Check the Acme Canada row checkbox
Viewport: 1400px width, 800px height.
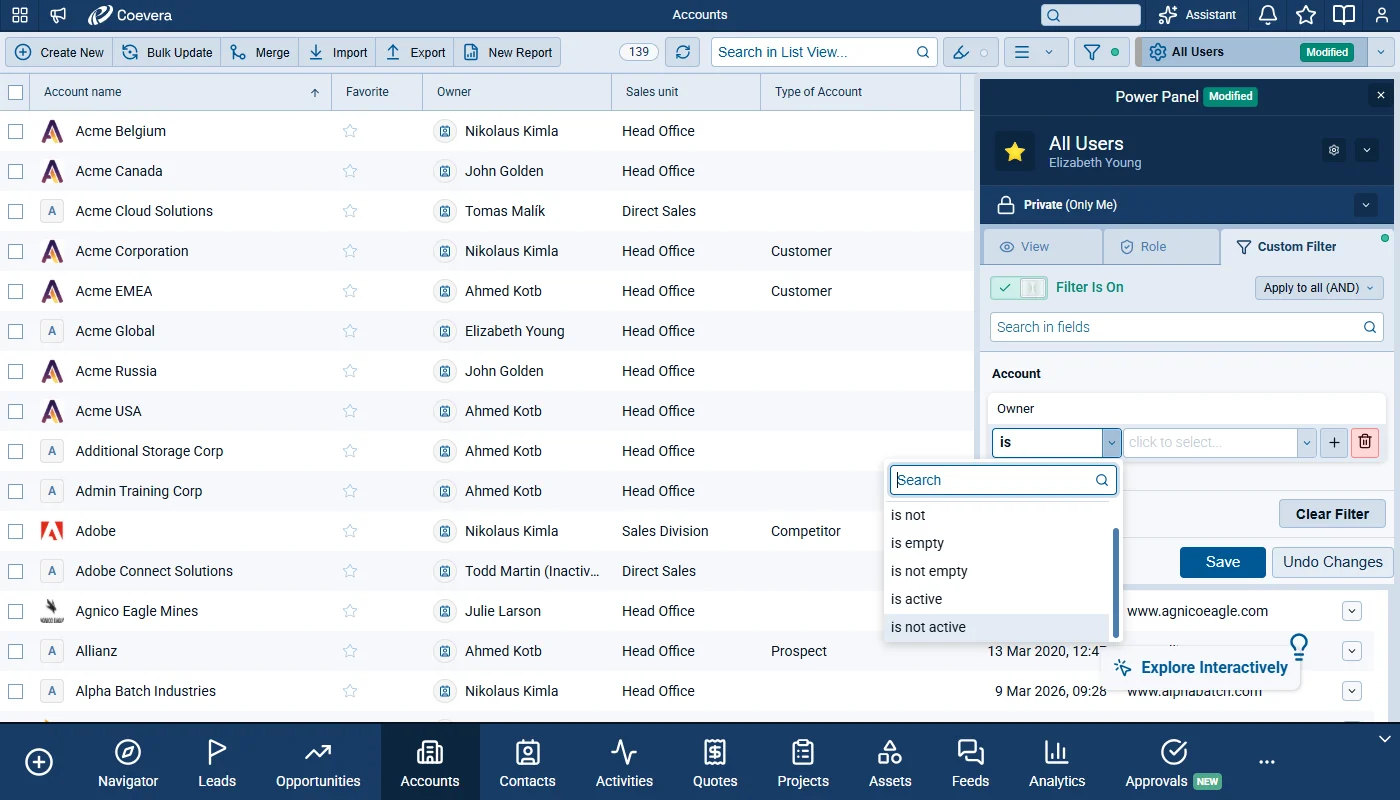click(16, 171)
